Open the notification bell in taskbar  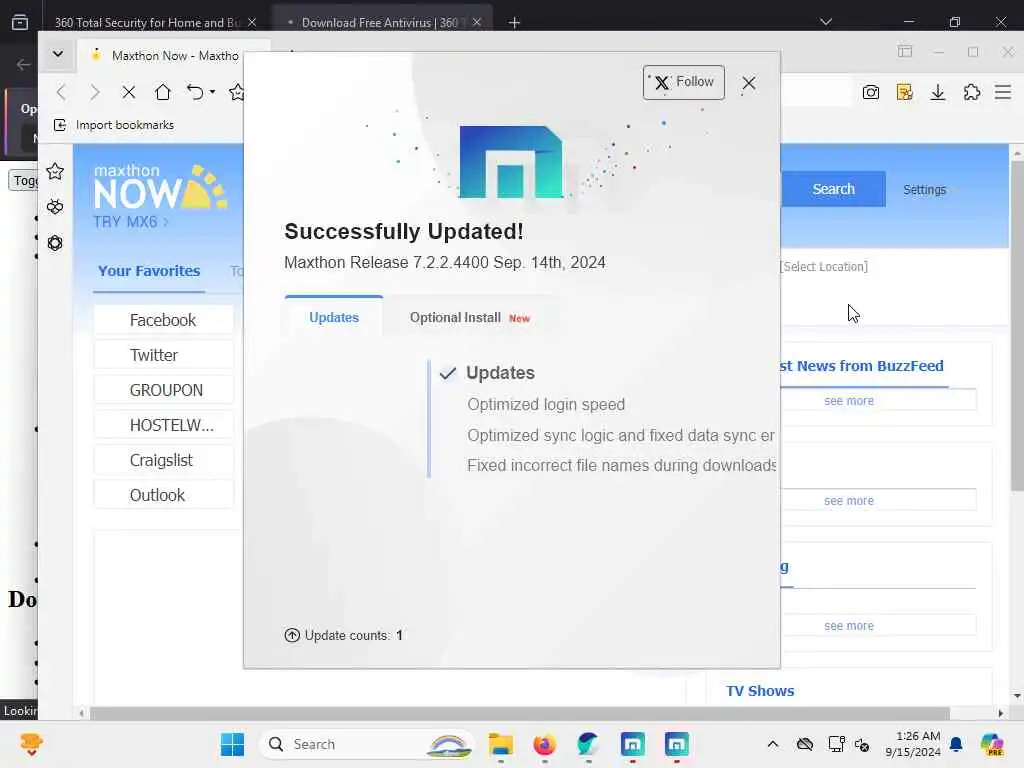click(956, 744)
